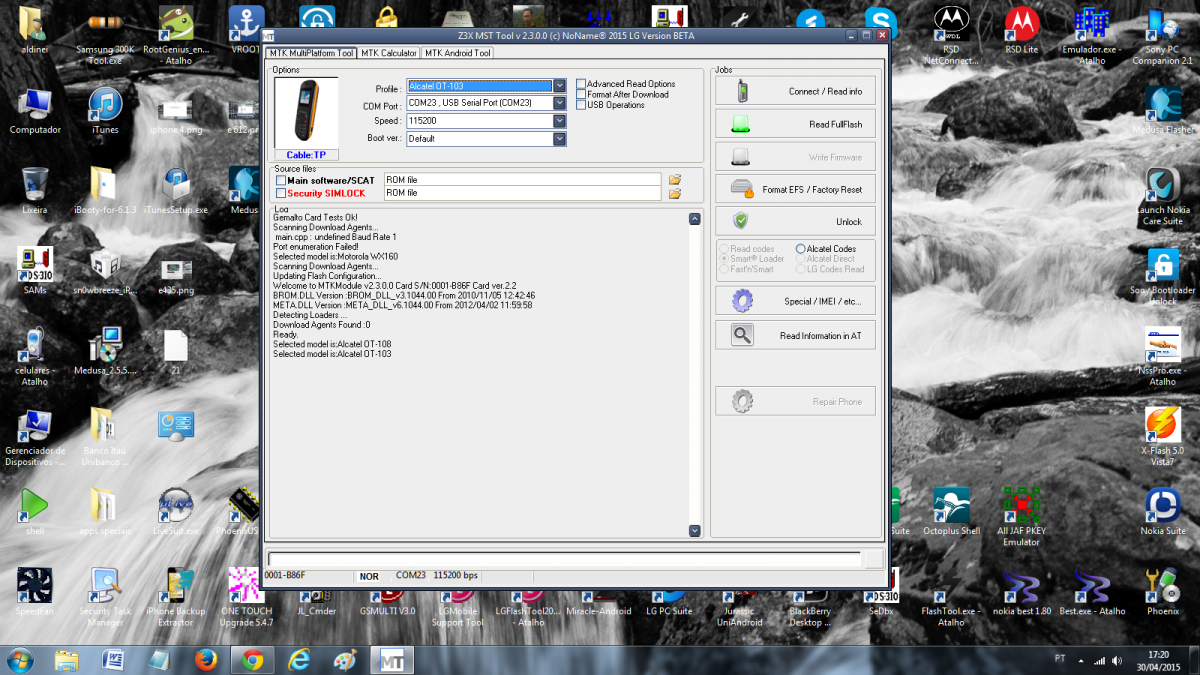Tick the Format After Download checkbox

click(581, 94)
